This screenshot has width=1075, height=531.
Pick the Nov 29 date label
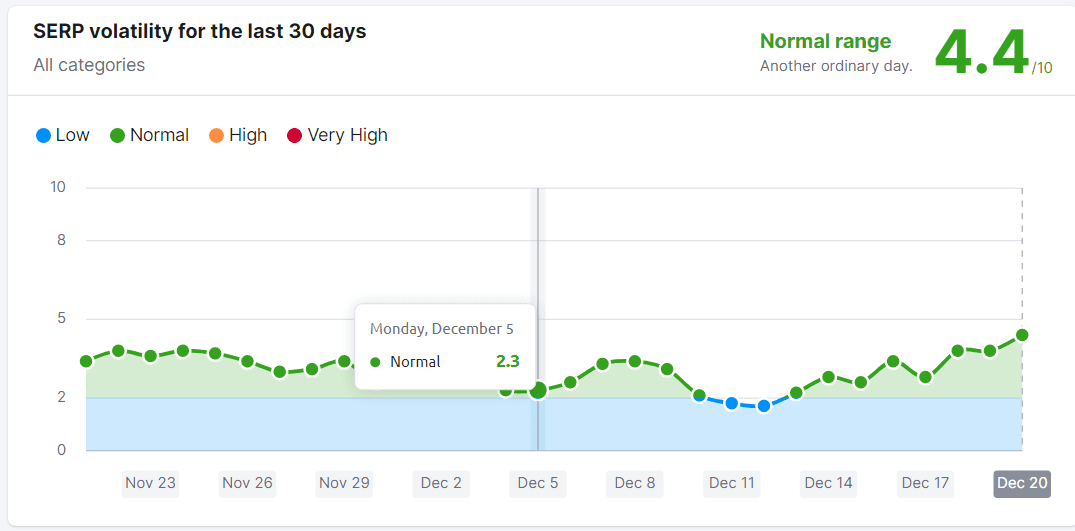[344, 483]
